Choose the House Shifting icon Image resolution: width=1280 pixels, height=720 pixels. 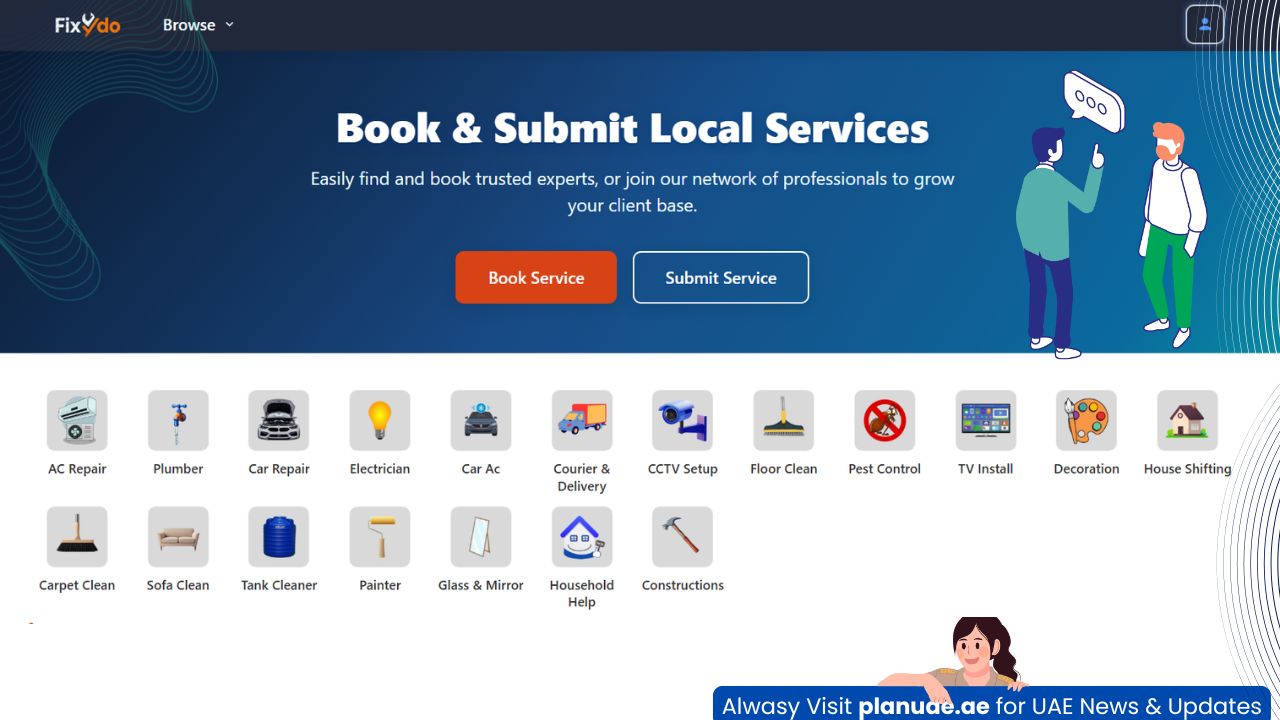pos(1187,421)
